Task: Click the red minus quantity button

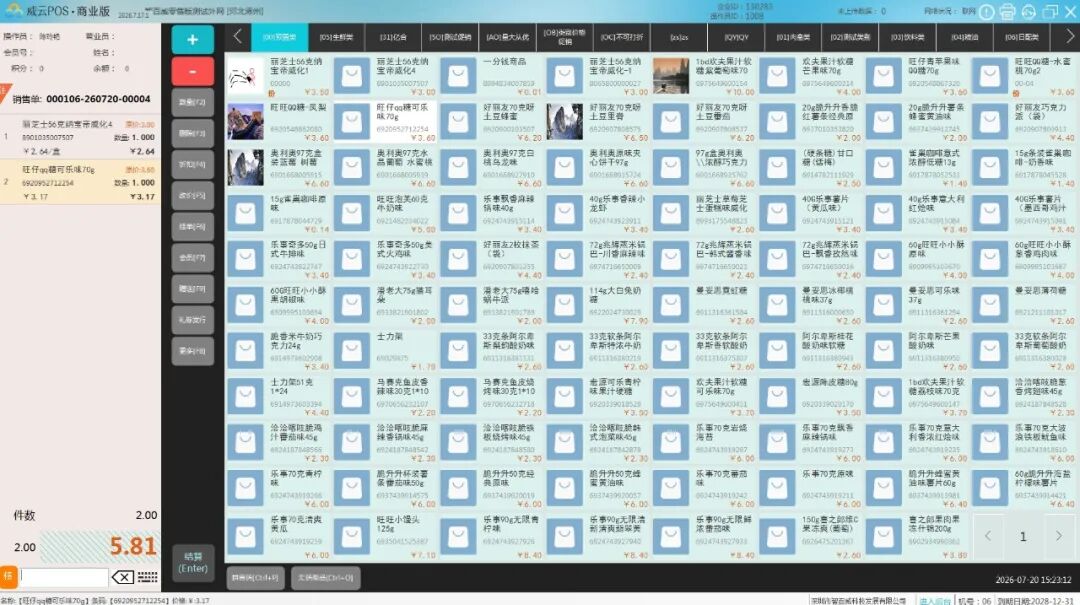Action: point(192,72)
